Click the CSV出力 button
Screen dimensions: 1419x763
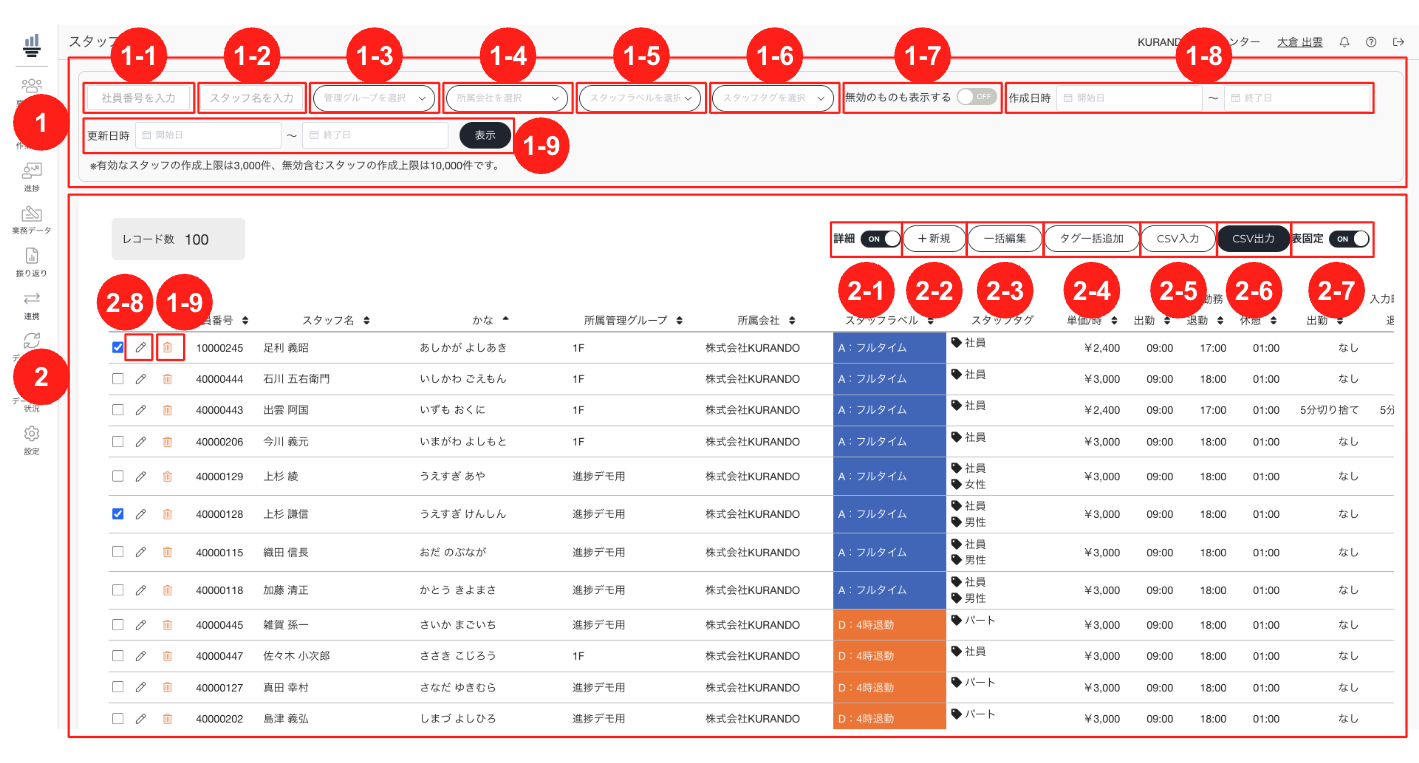click(1253, 239)
